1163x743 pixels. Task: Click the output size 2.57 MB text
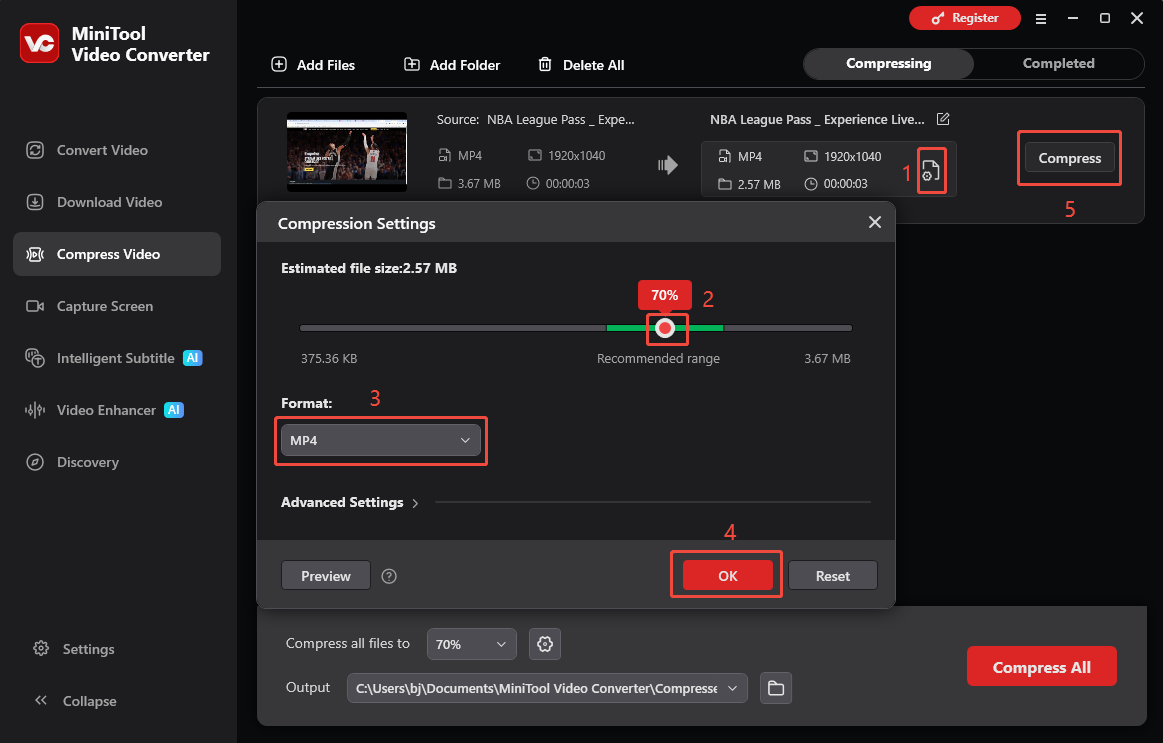point(759,185)
